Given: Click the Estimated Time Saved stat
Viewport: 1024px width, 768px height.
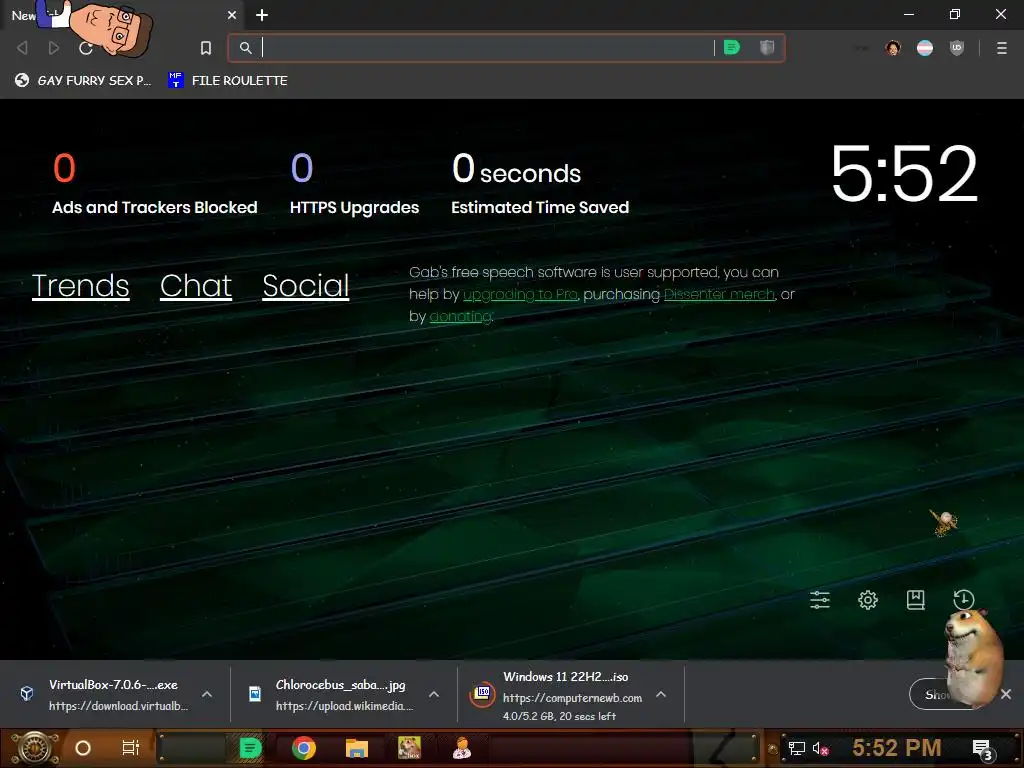Looking at the screenshot, I should point(540,183).
